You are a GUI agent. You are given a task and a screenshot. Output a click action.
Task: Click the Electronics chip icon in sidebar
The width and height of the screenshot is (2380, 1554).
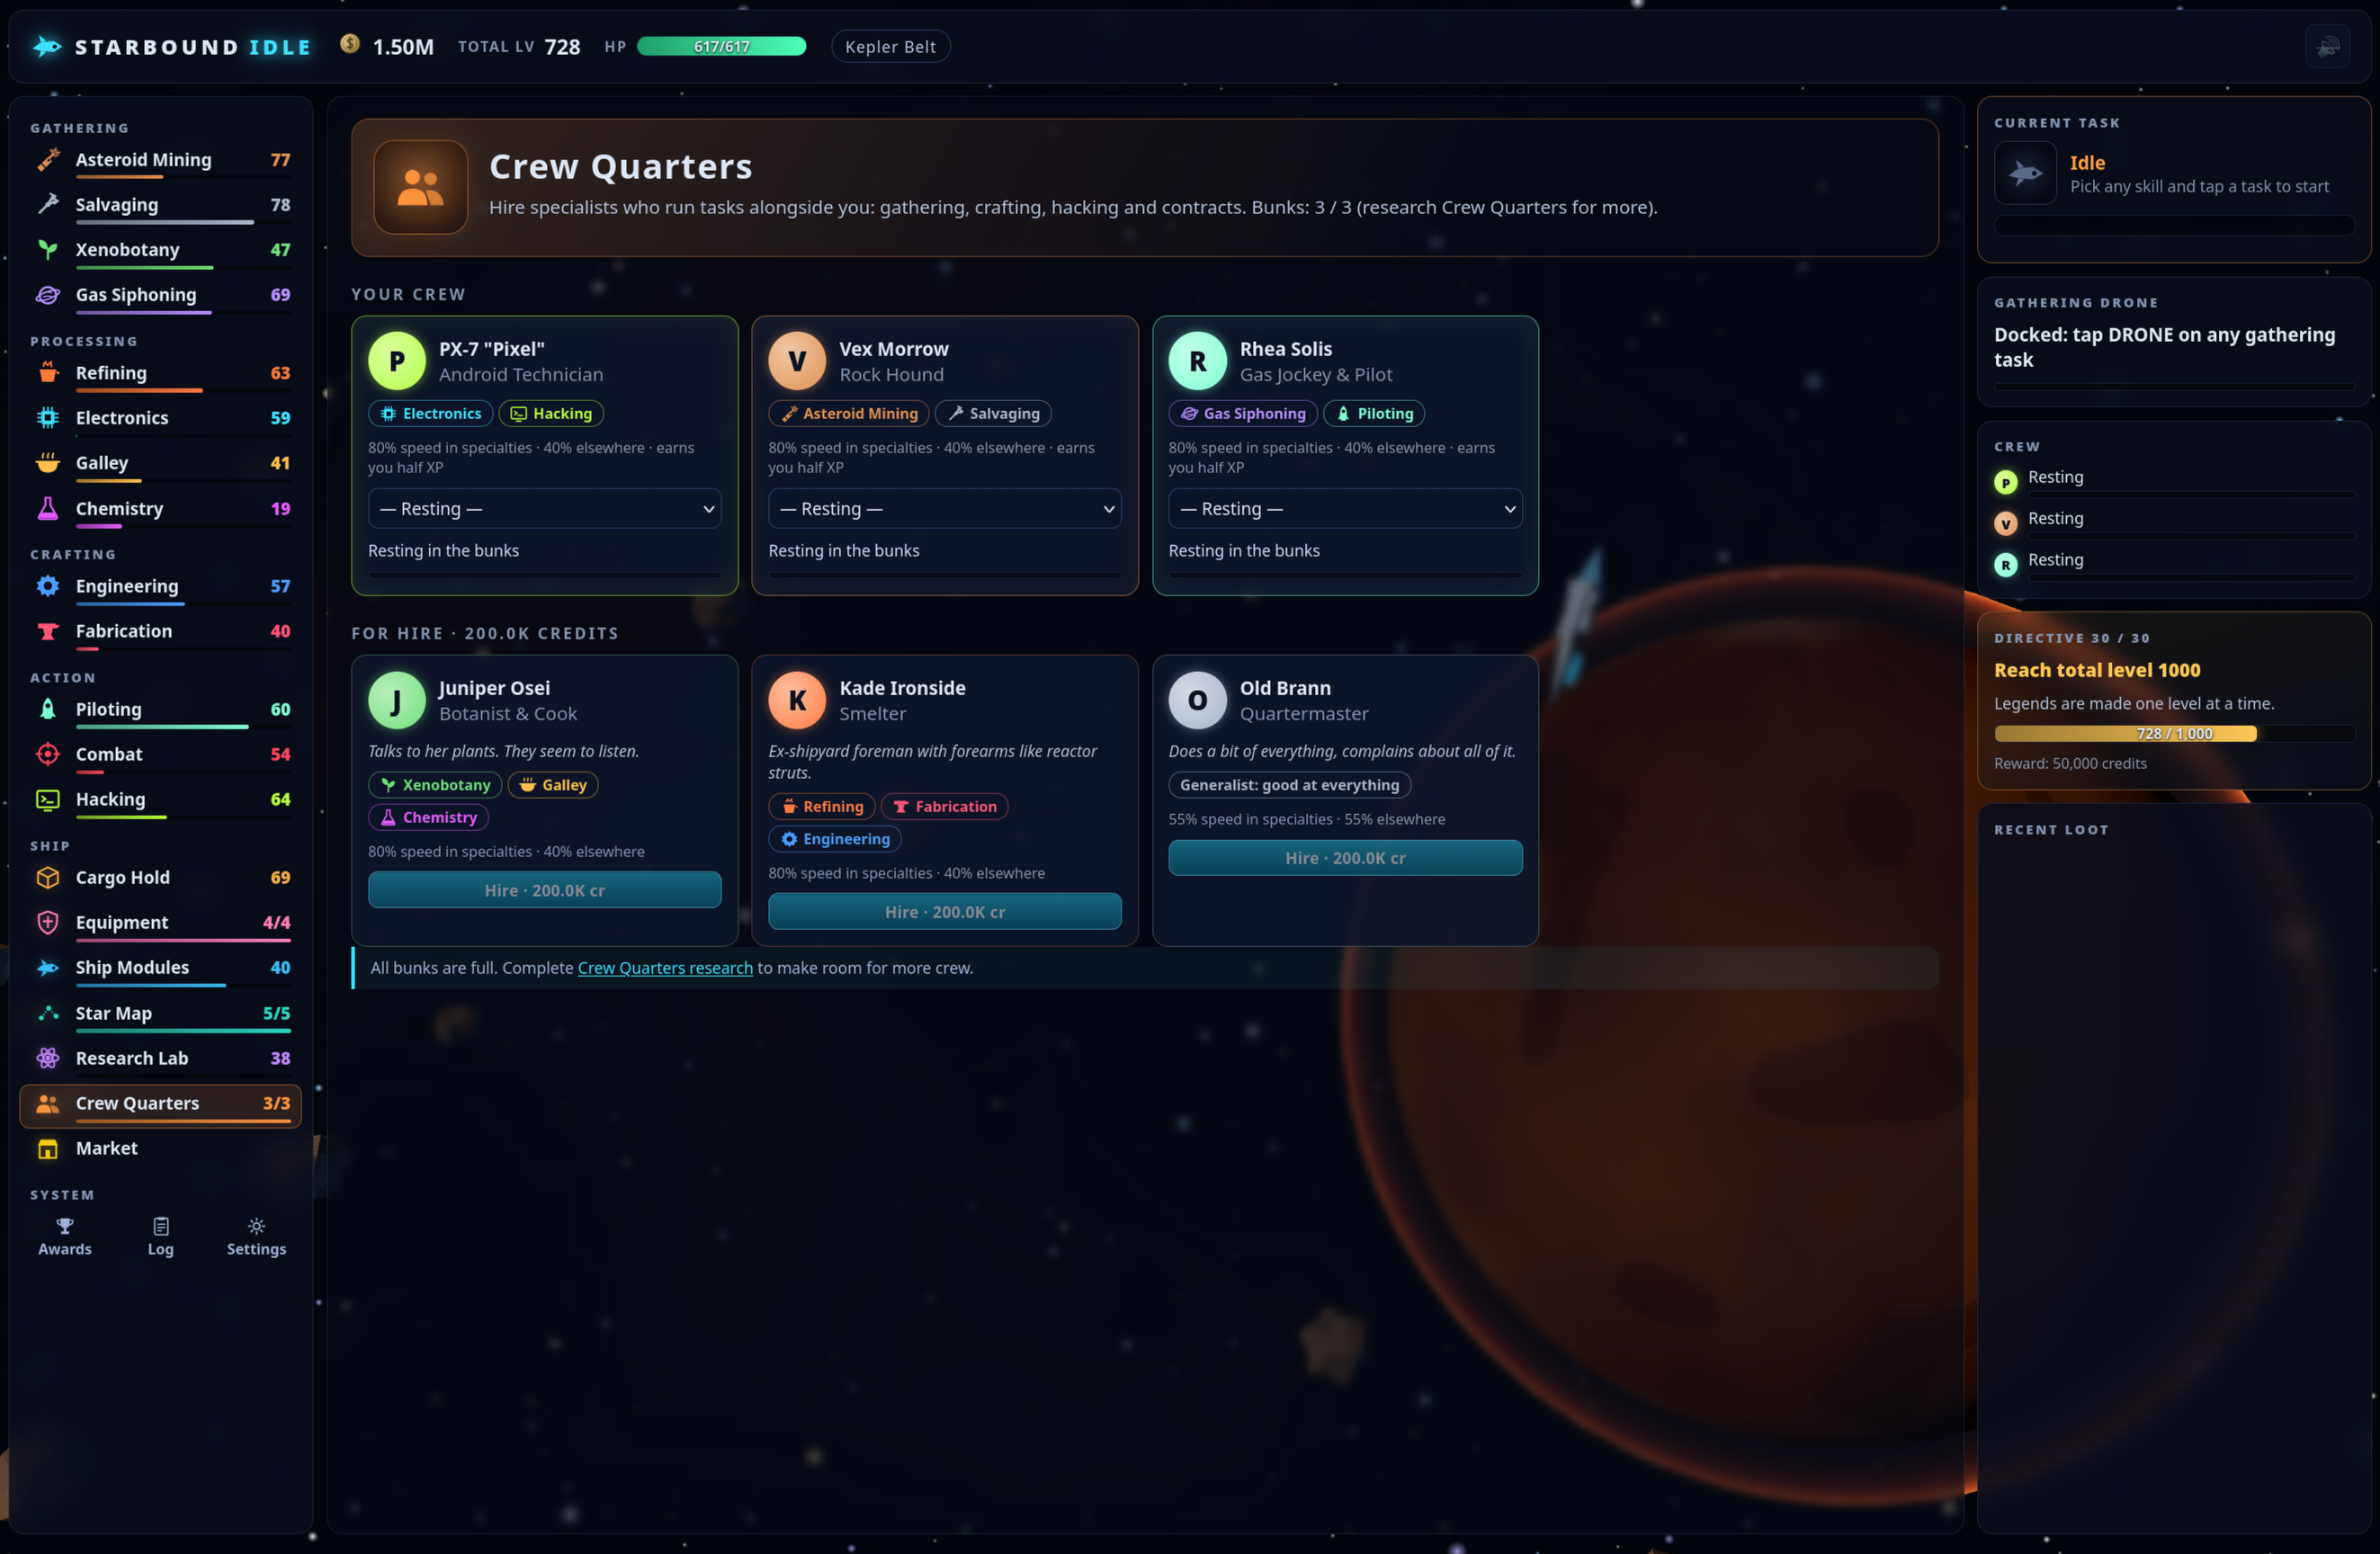pos(48,418)
